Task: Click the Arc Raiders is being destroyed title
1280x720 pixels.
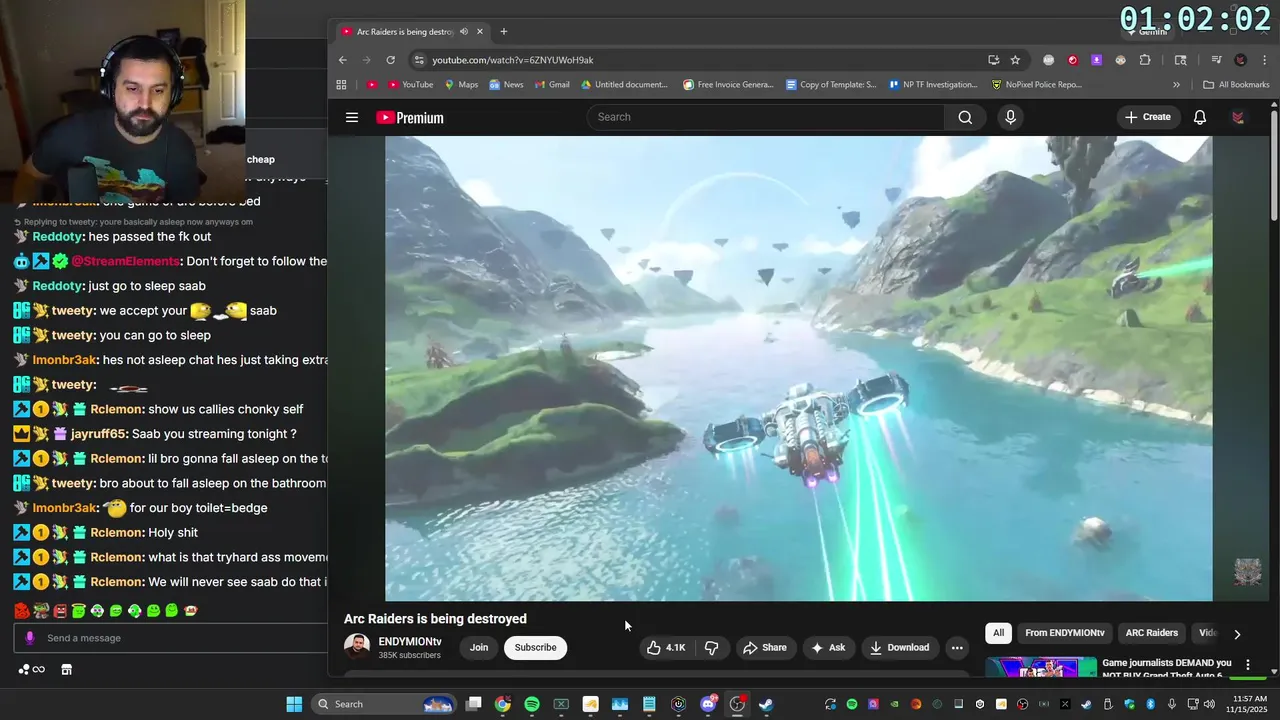Action: (435, 619)
